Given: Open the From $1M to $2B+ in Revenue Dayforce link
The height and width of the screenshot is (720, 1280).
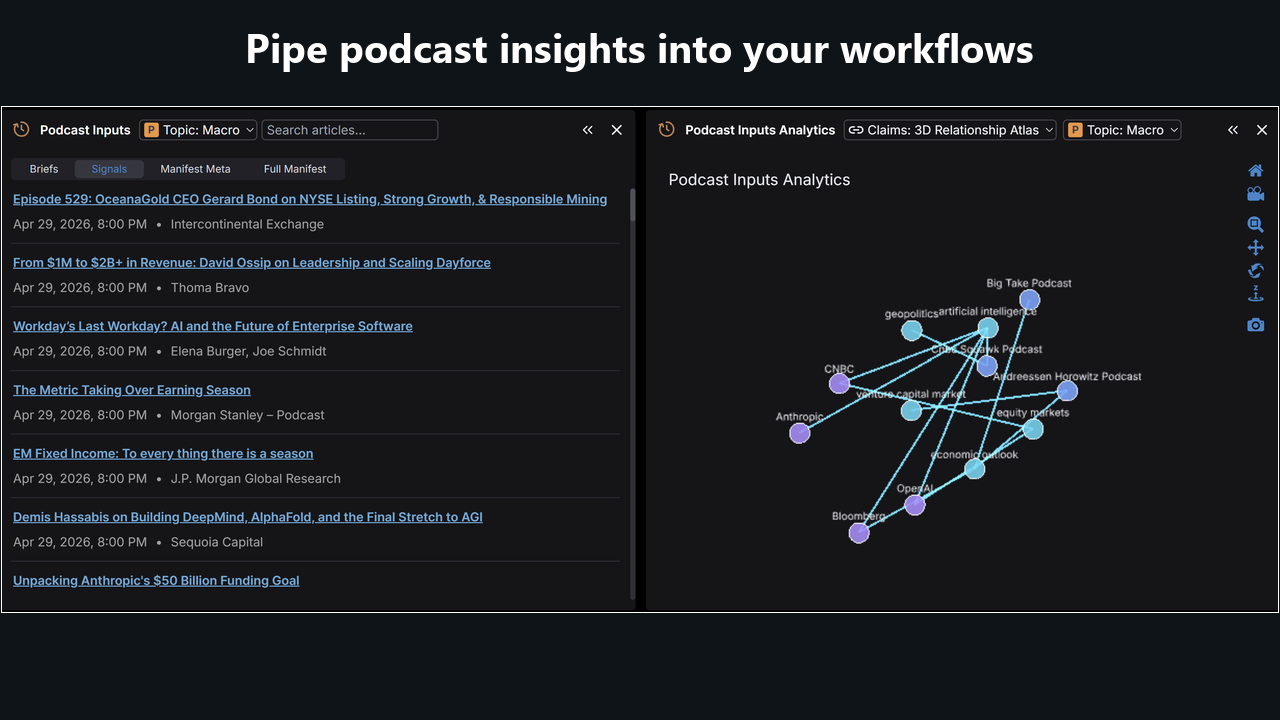Looking at the screenshot, I should click(252, 263).
